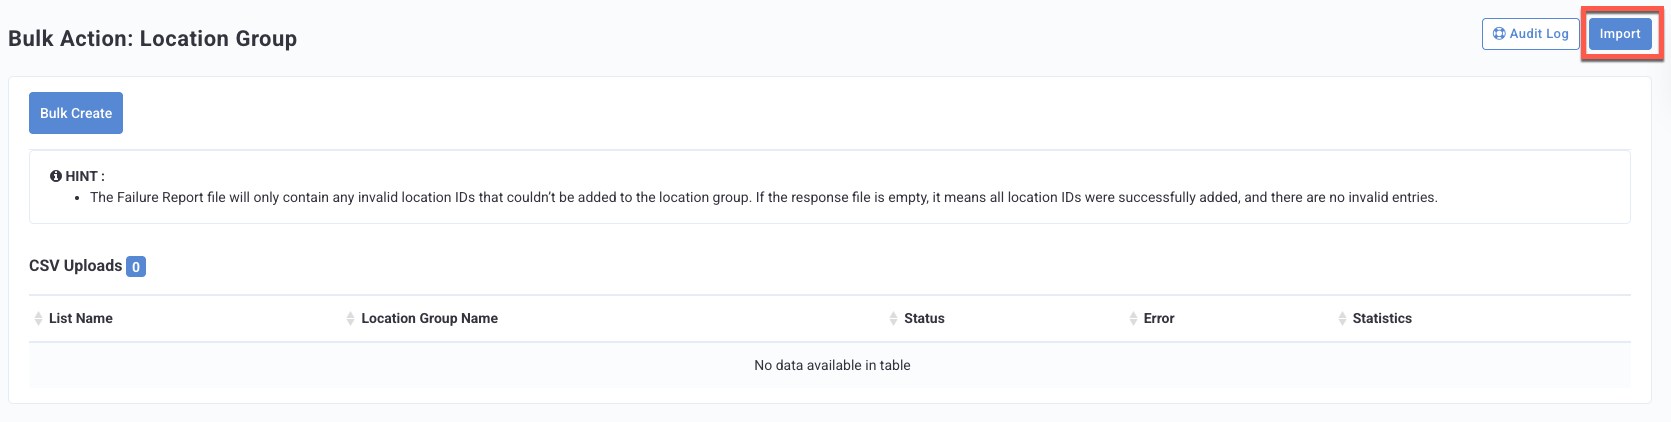Select the List Name column header
This screenshot has width=1671, height=422.
point(81,319)
